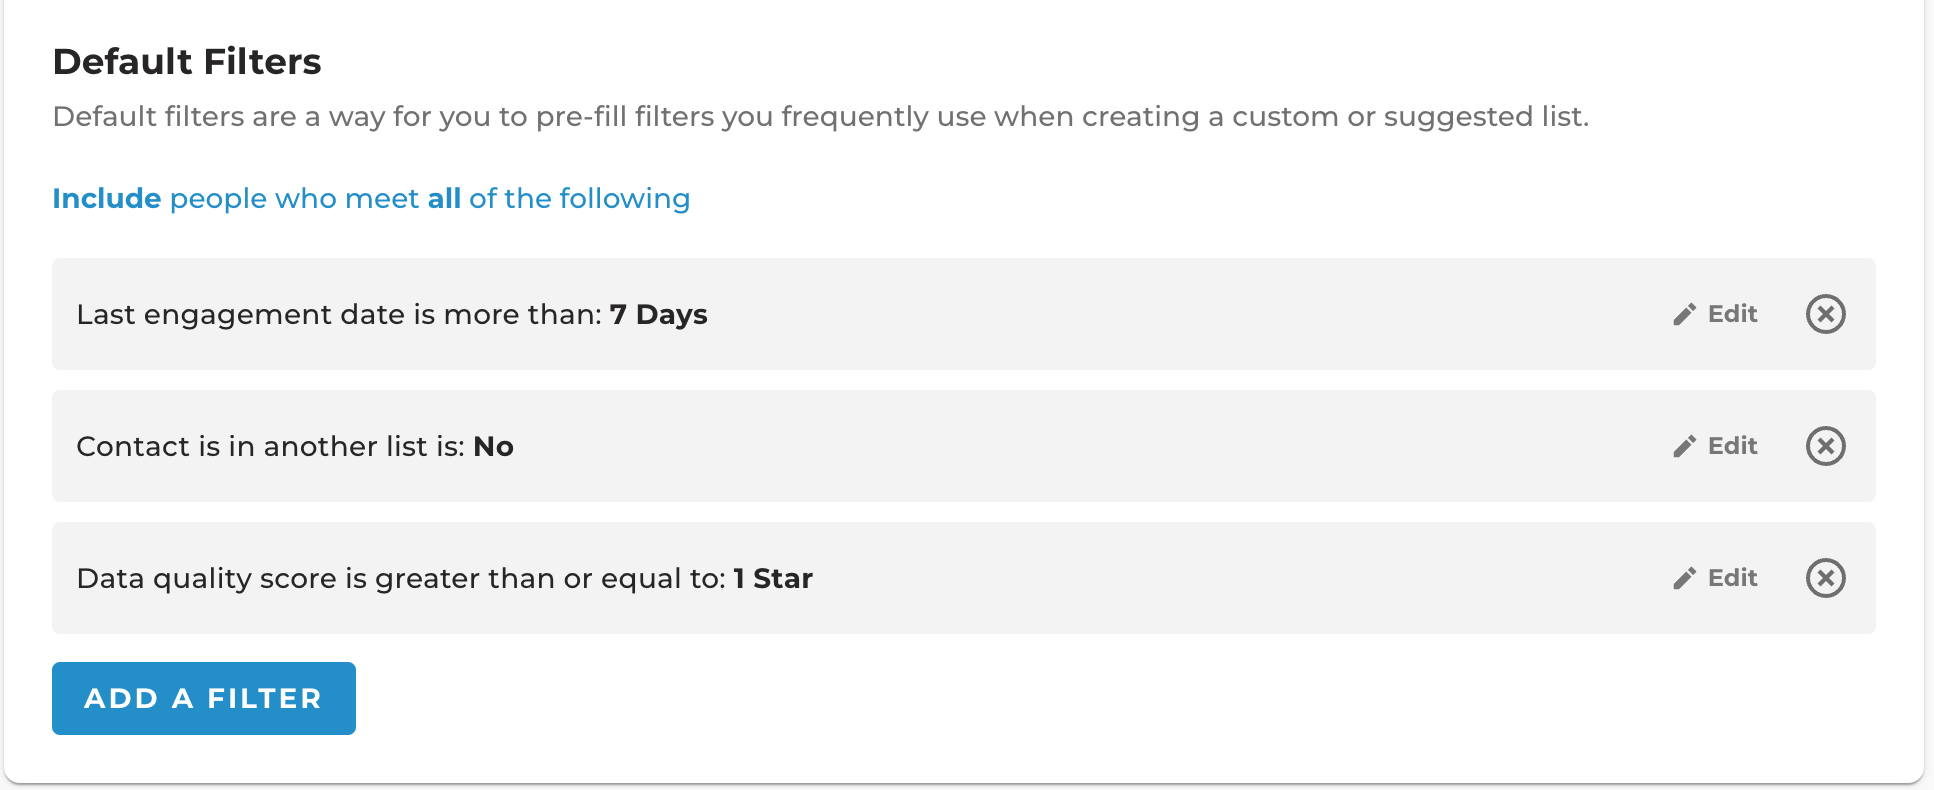Click the bold No value

494,446
